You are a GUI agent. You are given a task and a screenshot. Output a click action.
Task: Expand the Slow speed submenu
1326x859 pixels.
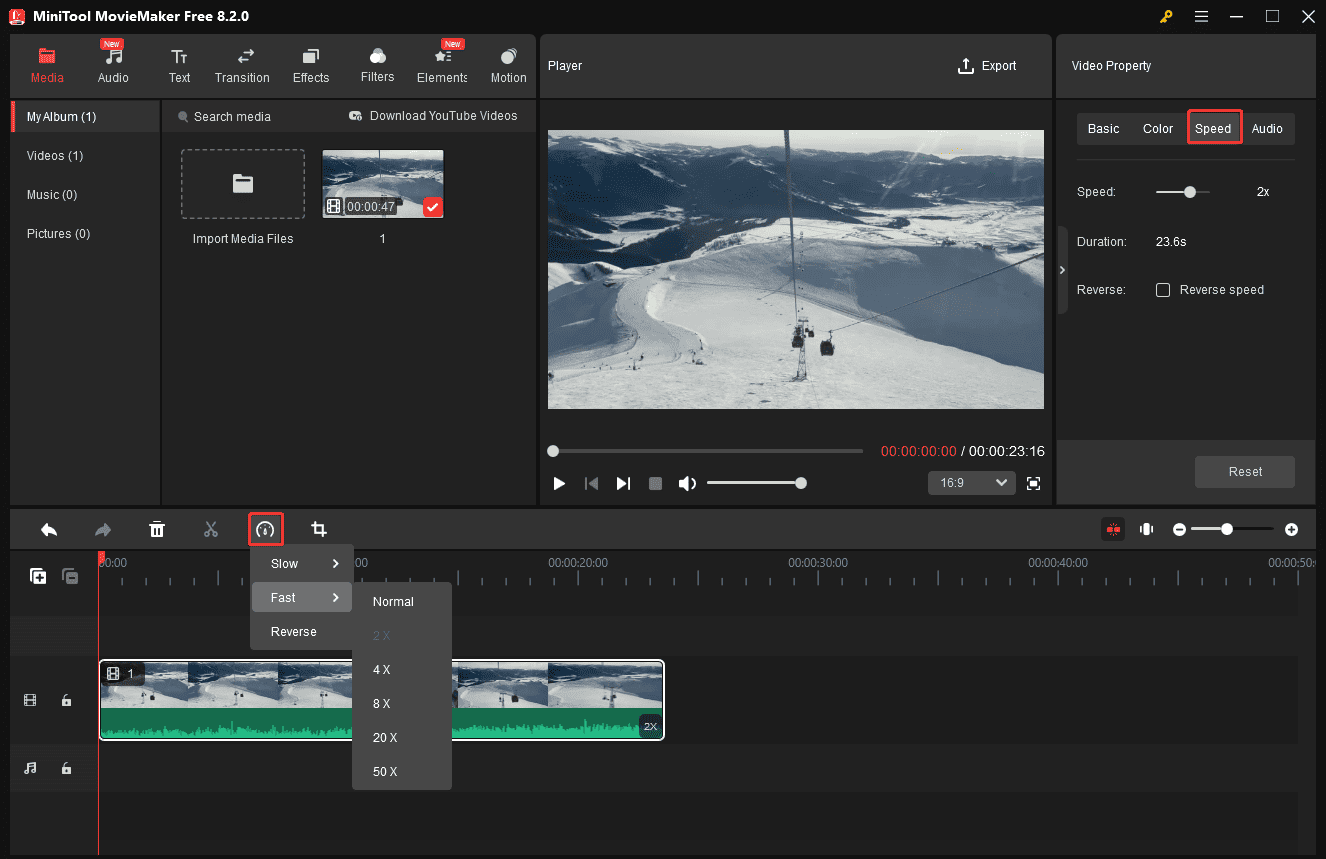coord(302,564)
